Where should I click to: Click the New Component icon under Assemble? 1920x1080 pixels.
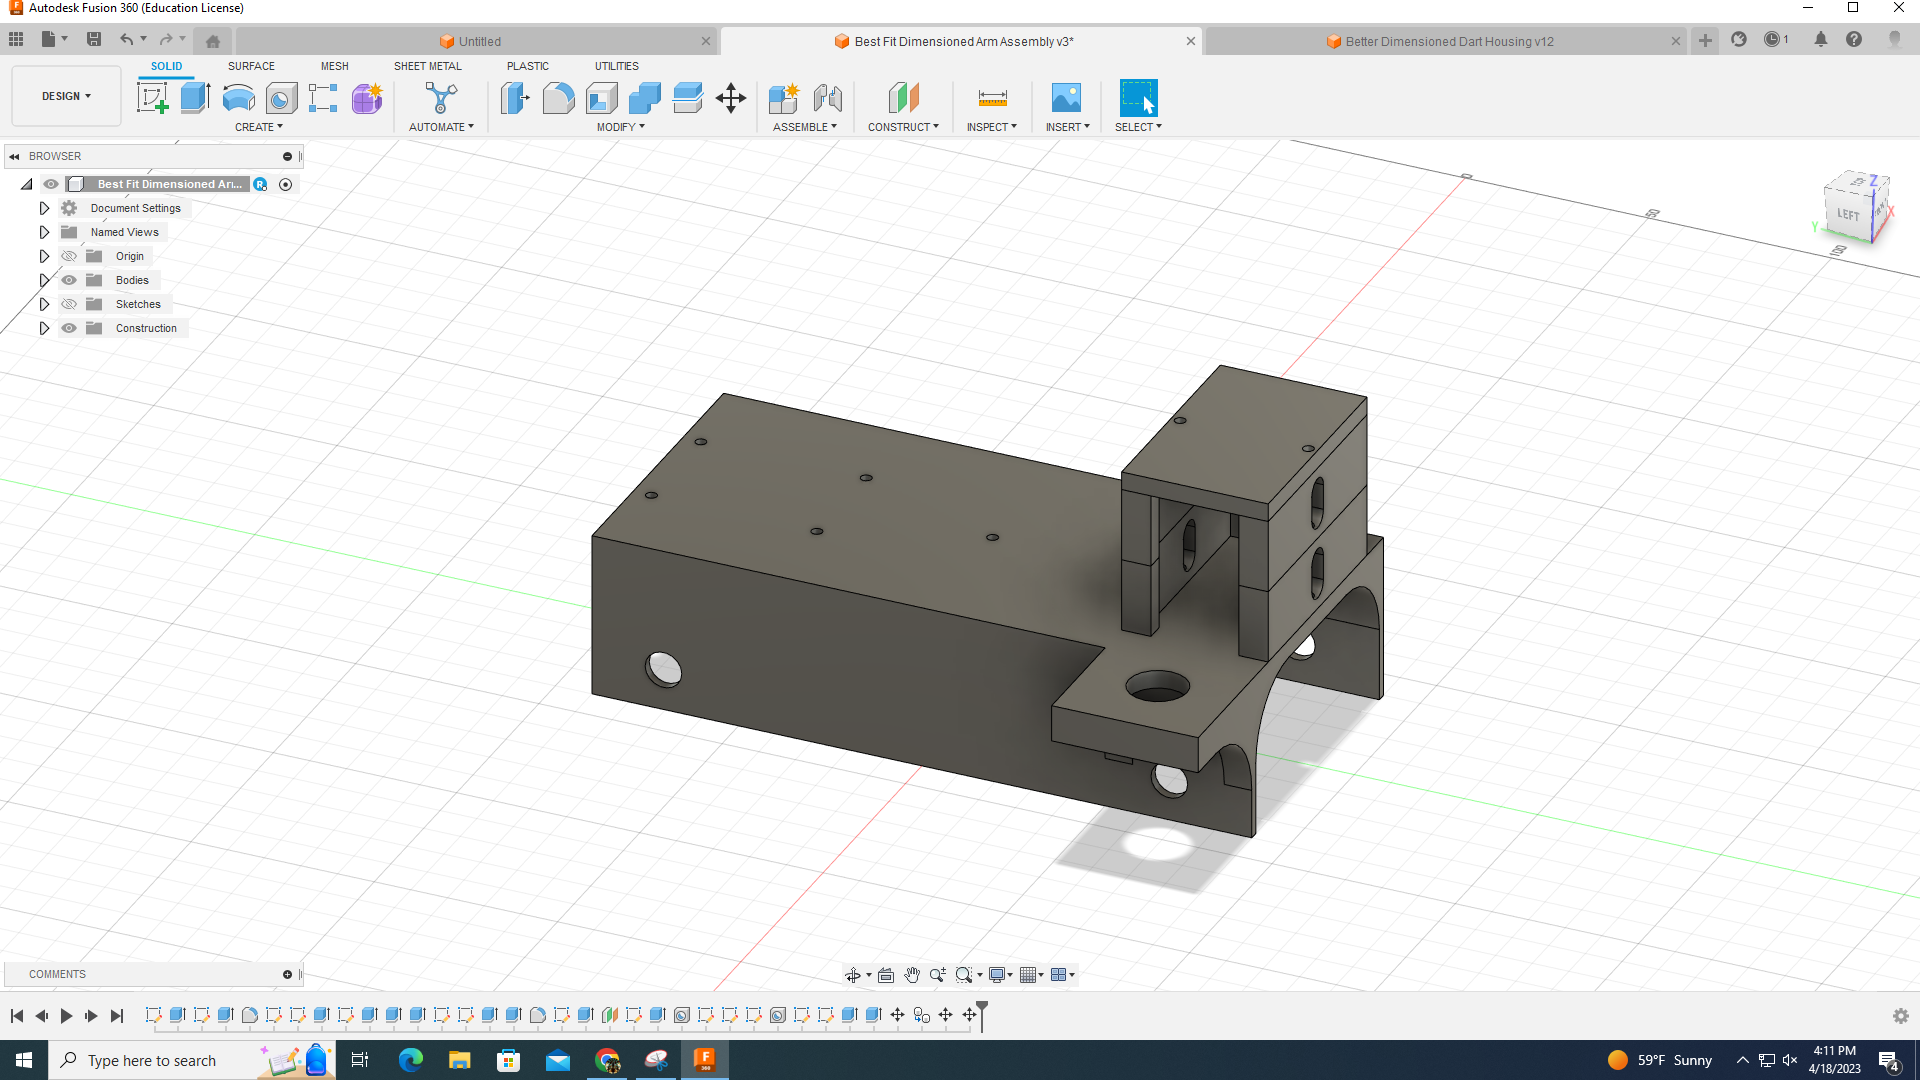point(784,98)
